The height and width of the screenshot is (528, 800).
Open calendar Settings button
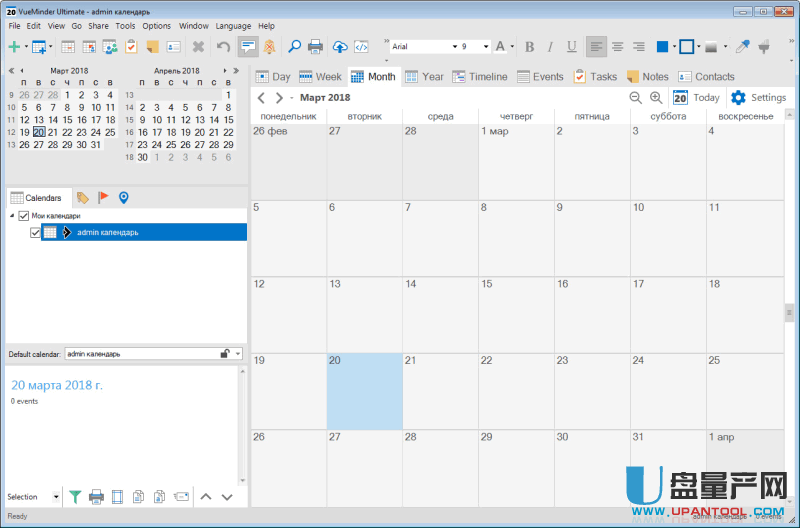pos(758,98)
